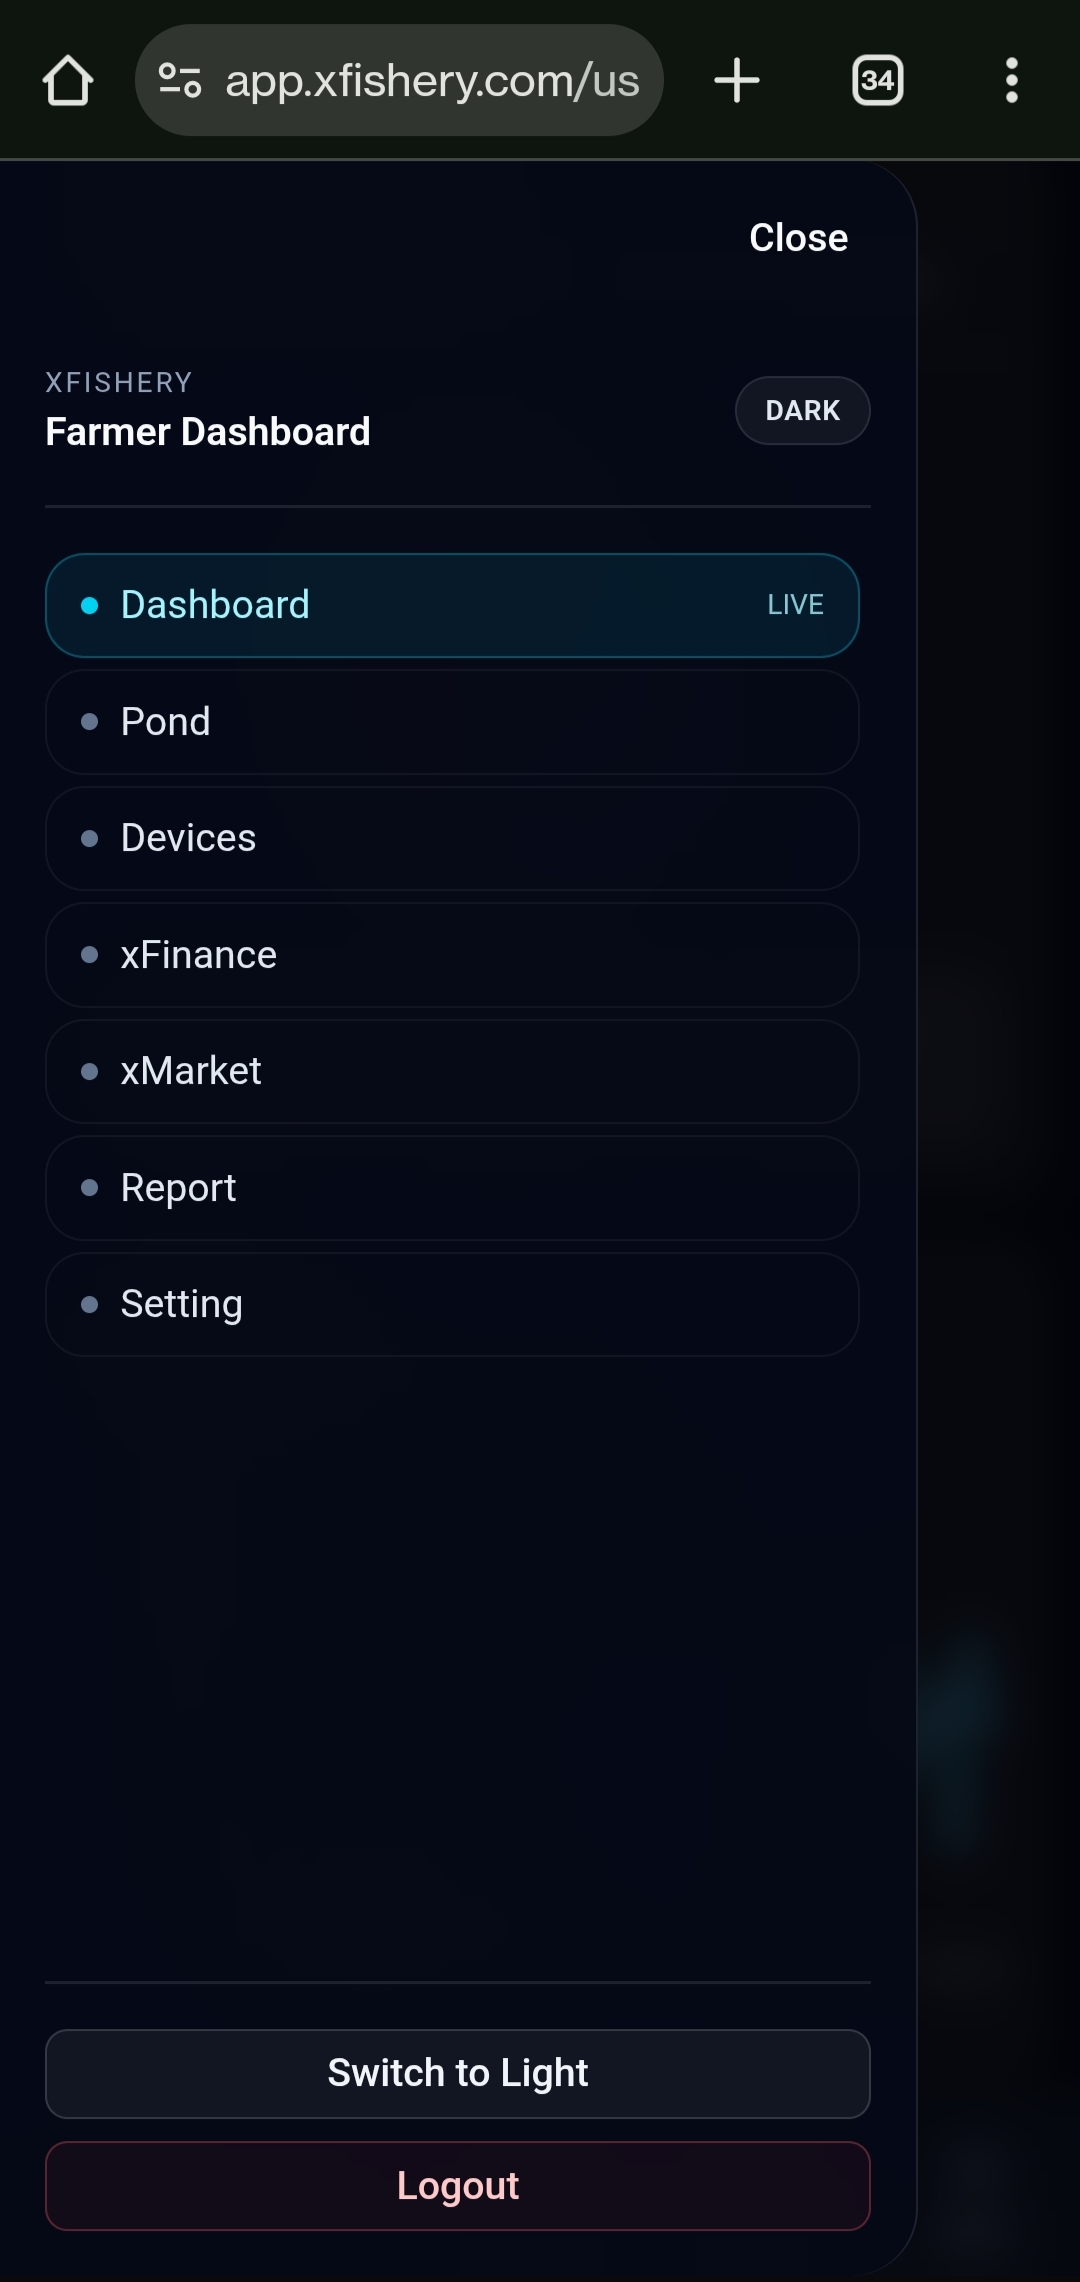The width and height of the screenshot is (1080, 2282).
Task: Expand the xFinance section
Action: tap(452, 954)
